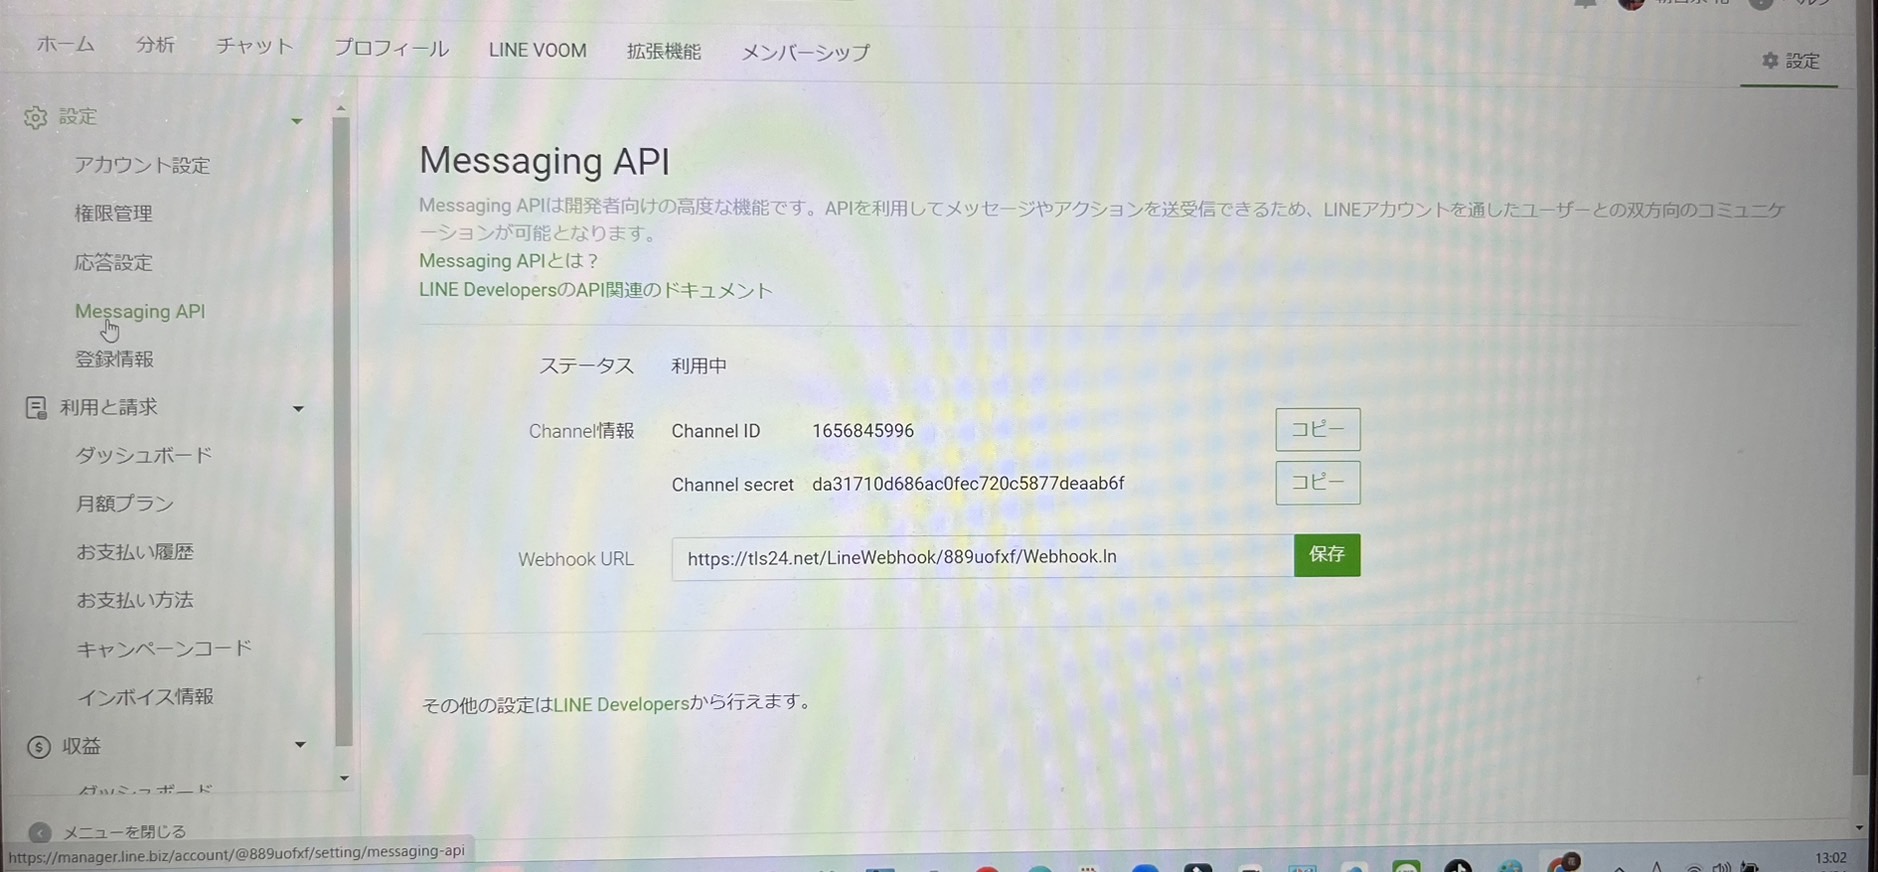Click the 収益 coin icon
This screenshot has width=1878, height=872.
39,747
